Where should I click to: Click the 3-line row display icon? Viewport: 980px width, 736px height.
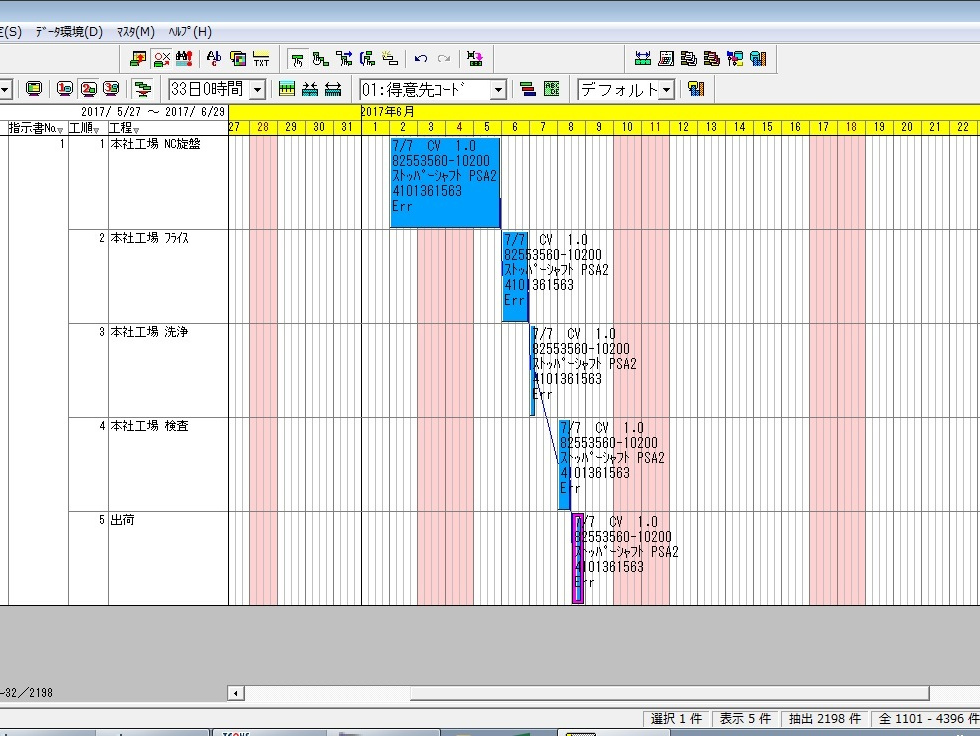pos(111,89)
